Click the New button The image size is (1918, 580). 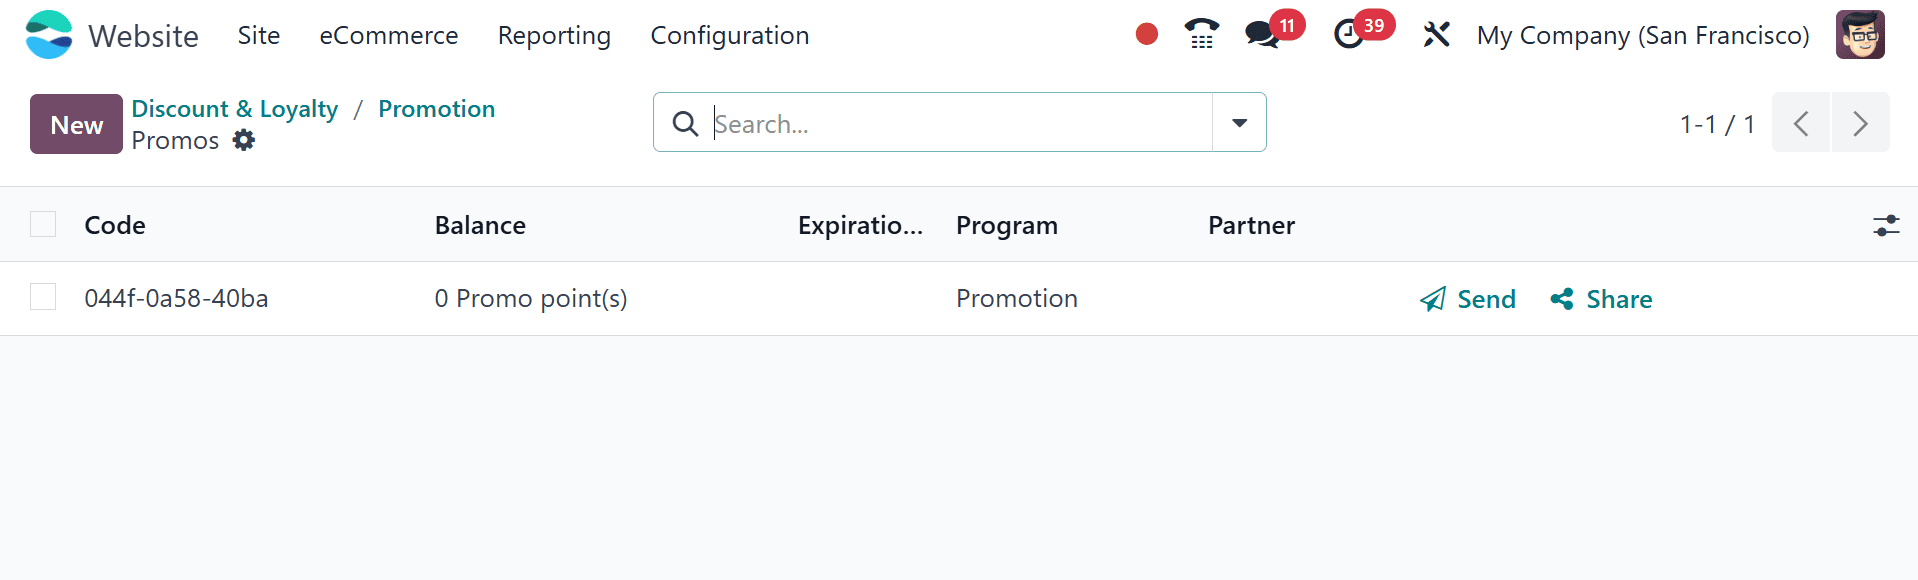(75, 124)
